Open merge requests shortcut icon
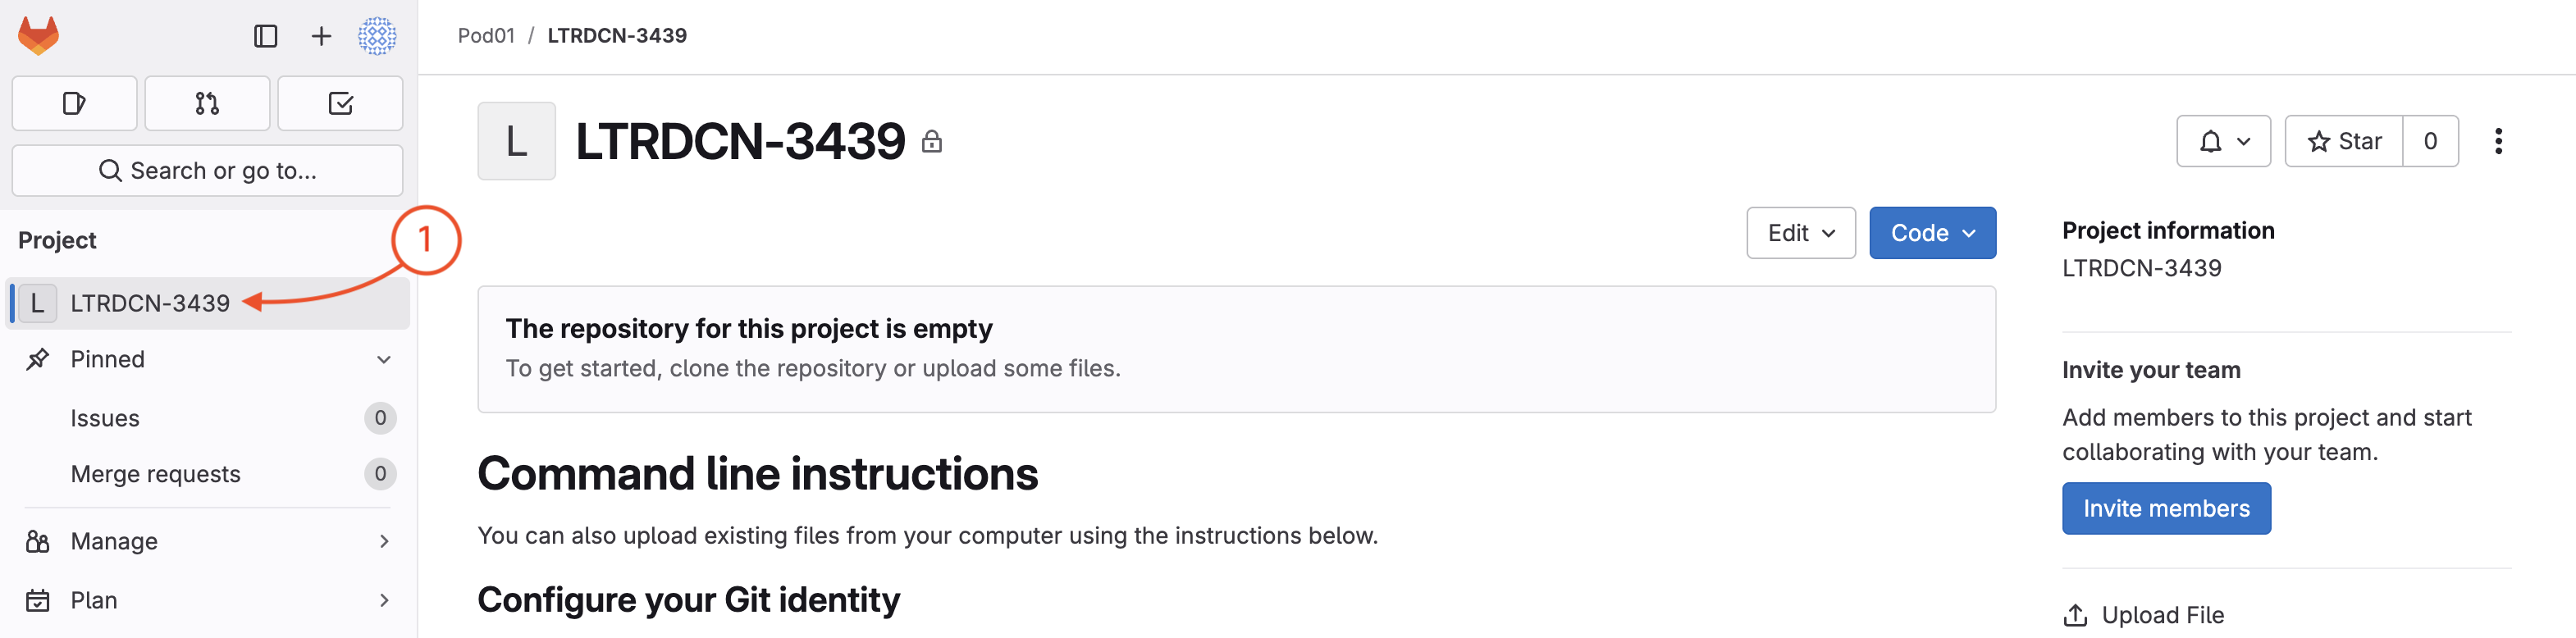The height and width of the screenshot is (638, 2576). tap(207, 103)
